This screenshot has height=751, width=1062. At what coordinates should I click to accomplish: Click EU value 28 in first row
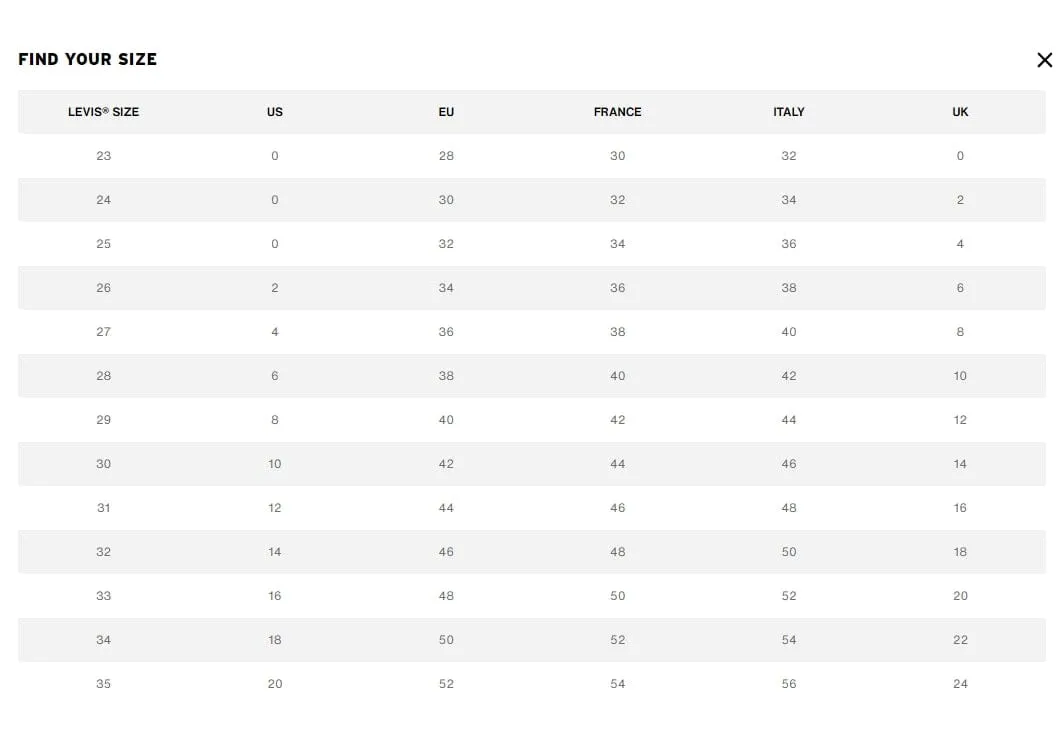pyautogui.click(x=446, y=156)
